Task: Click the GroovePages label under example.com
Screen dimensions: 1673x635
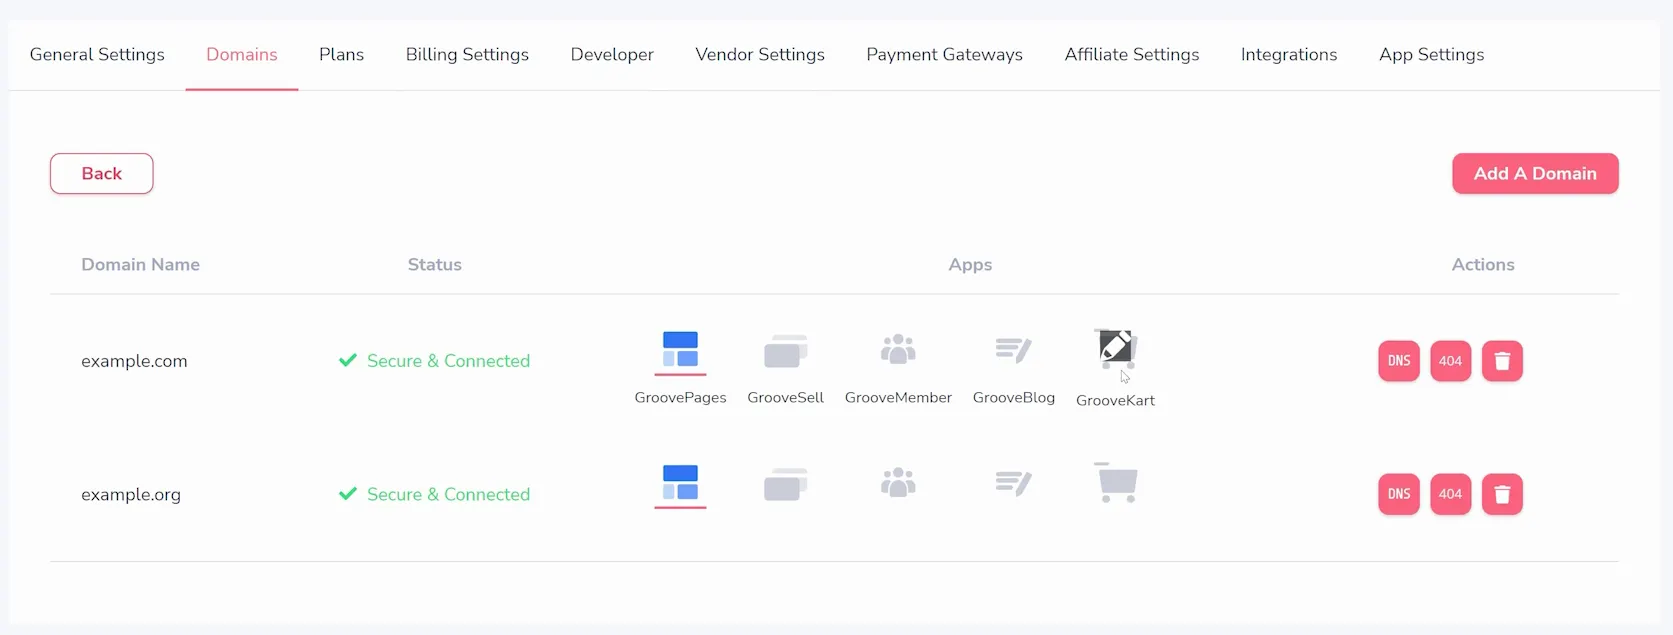Action: (680, 397)
